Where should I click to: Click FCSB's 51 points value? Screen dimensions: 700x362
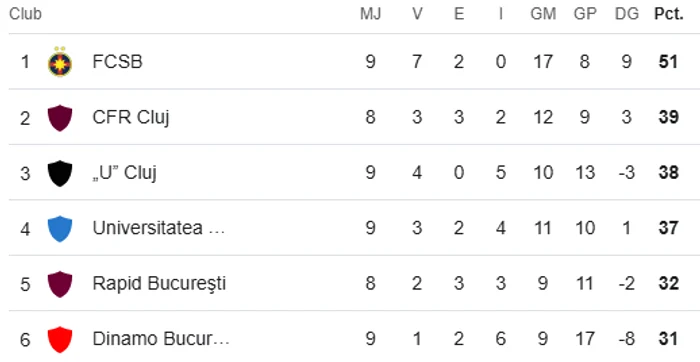tap(669, 62)
